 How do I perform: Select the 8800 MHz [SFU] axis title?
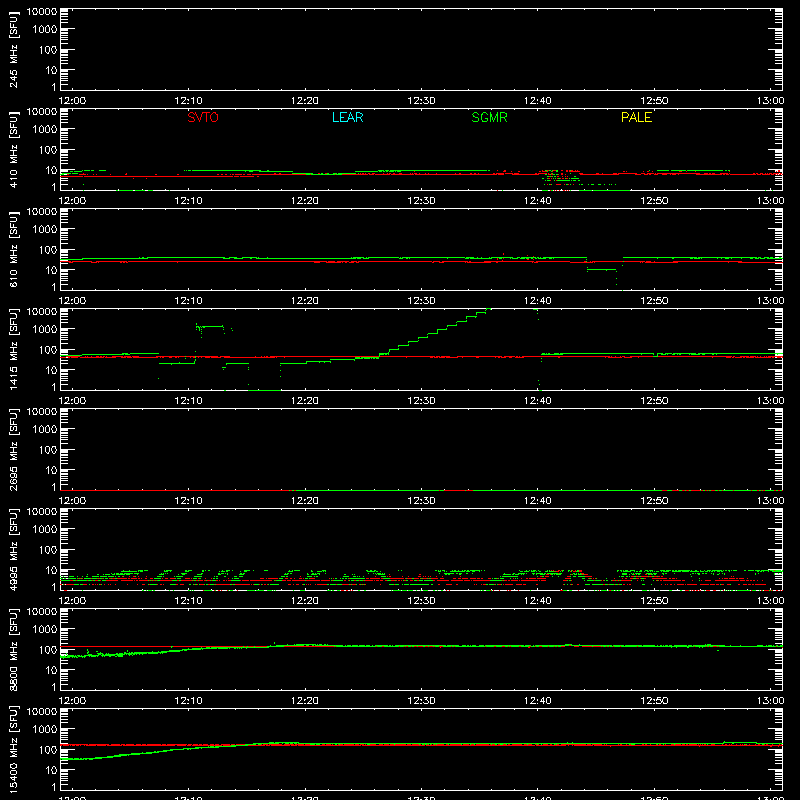click(14, 649)
